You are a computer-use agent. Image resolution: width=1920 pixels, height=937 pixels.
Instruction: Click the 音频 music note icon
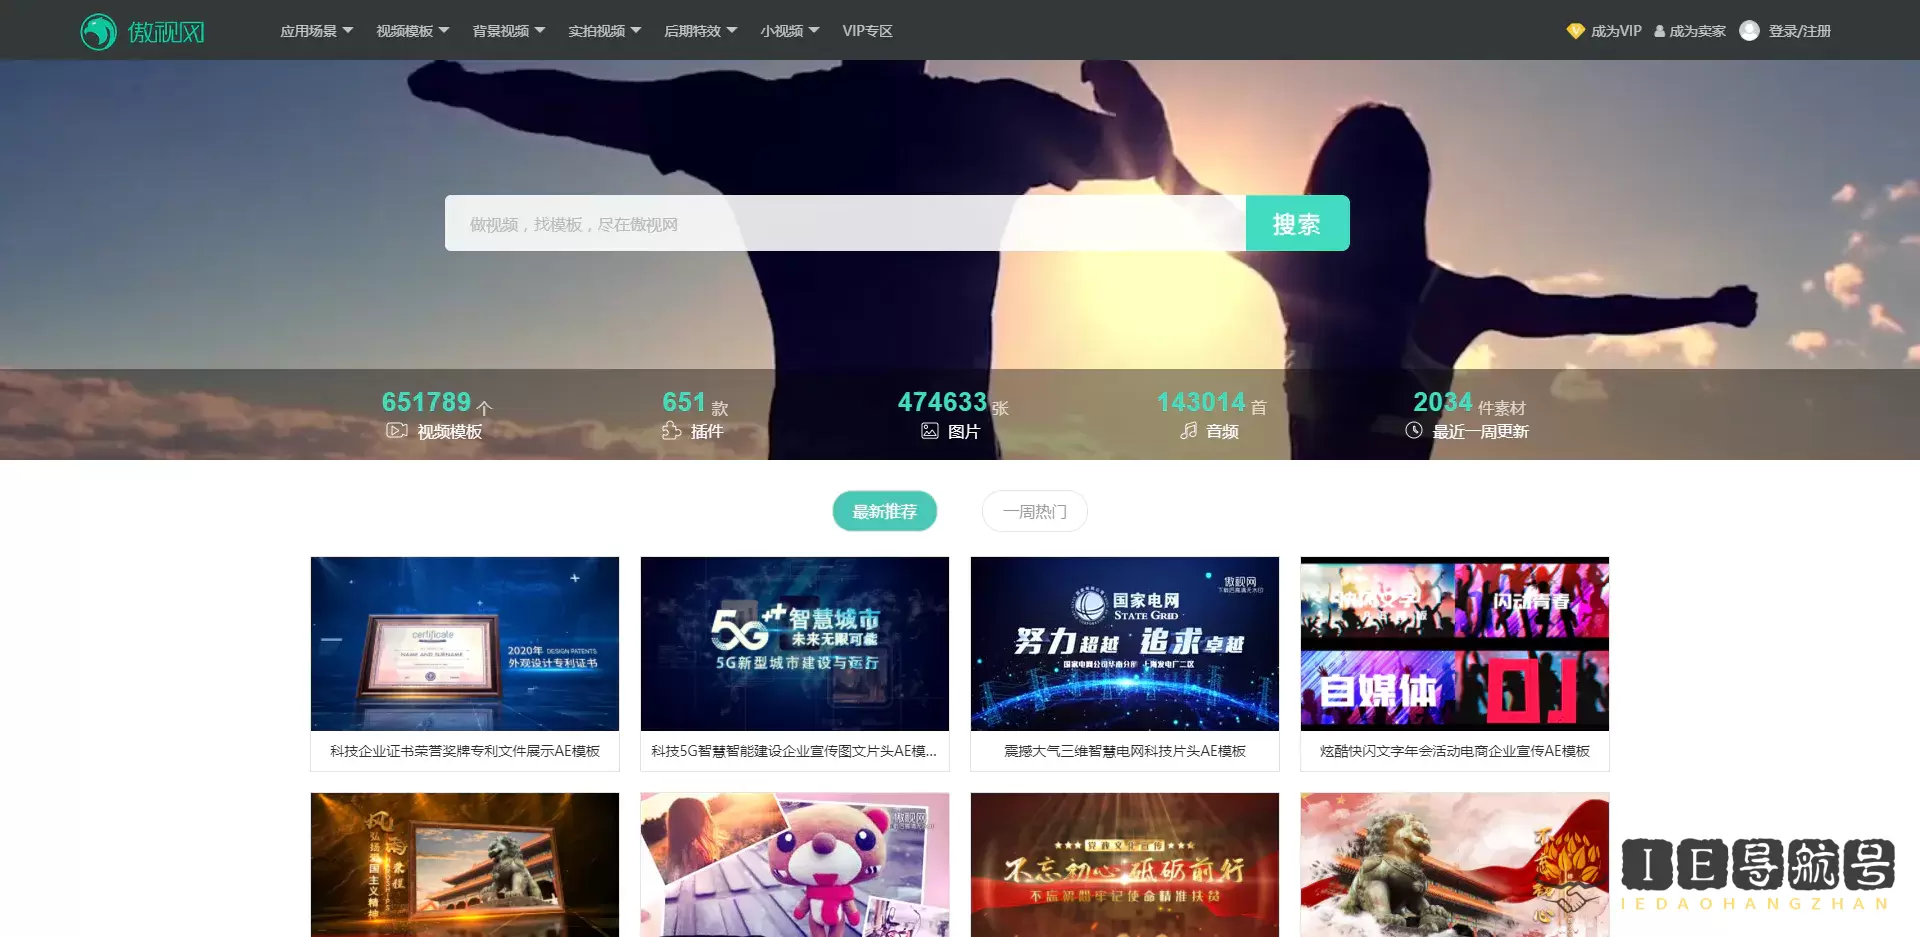pyautogui.click(x=1188, y=431)
